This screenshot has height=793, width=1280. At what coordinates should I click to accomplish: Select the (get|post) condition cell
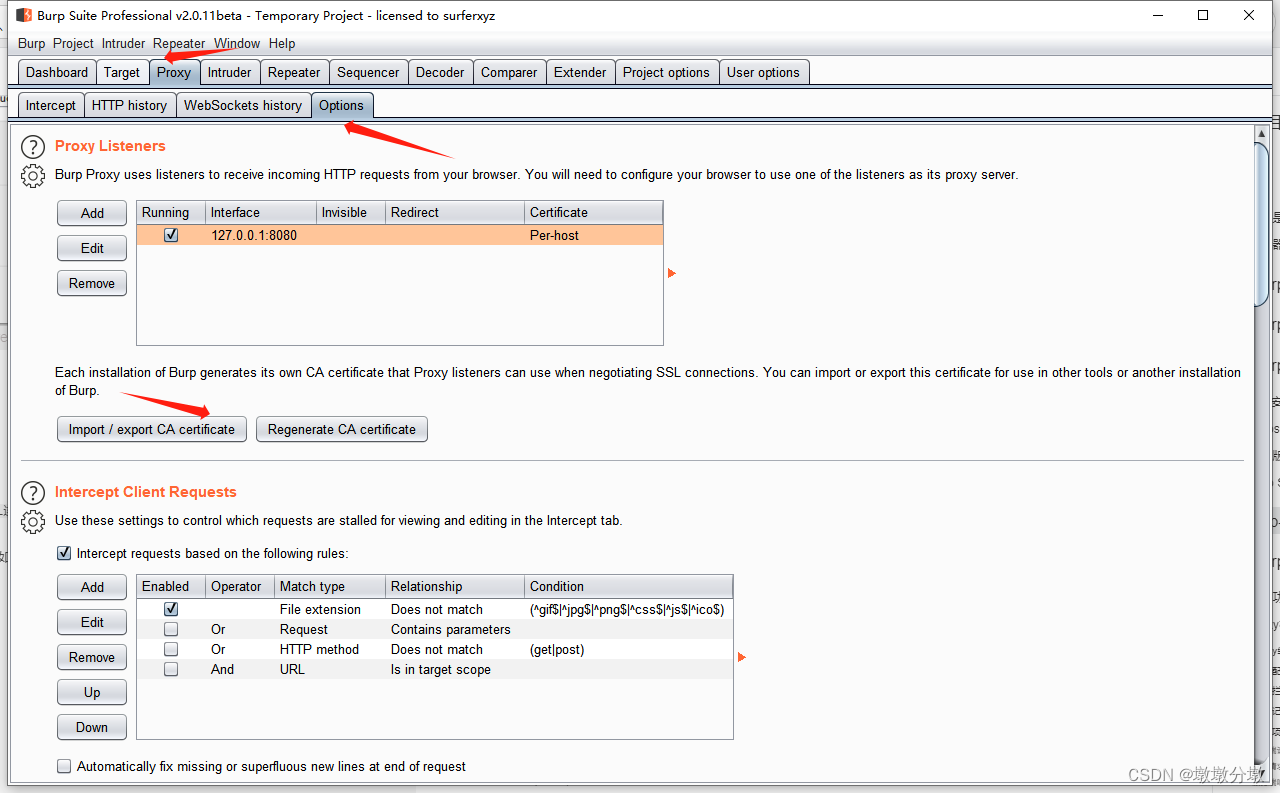pyautogui.click(x=629, y=649)
